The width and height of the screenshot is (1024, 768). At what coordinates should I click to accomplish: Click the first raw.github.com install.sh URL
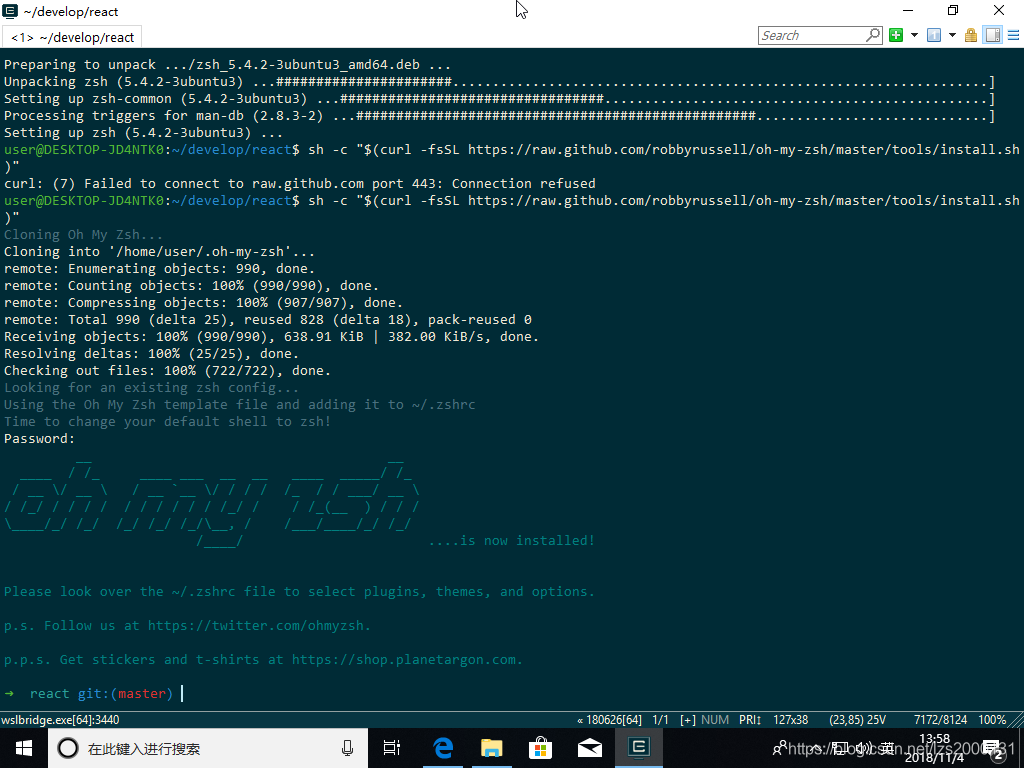click(x=743, y=150)
